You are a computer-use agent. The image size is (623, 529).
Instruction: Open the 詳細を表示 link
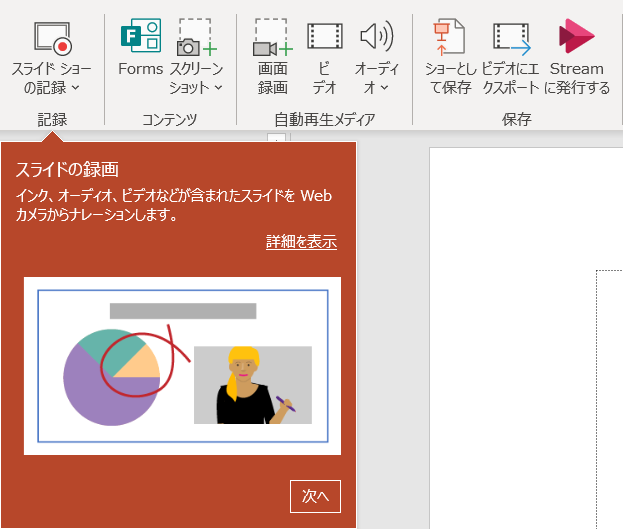[x=301, y=241]
